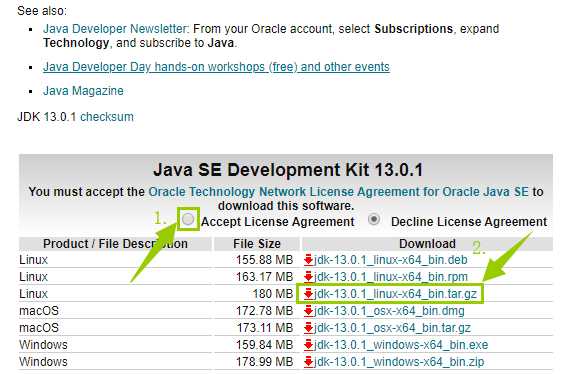Download jdk-13.0.1_windows-x64_bin.zip file link
This screenshot has width=562, height=374.
coord(399,361)
